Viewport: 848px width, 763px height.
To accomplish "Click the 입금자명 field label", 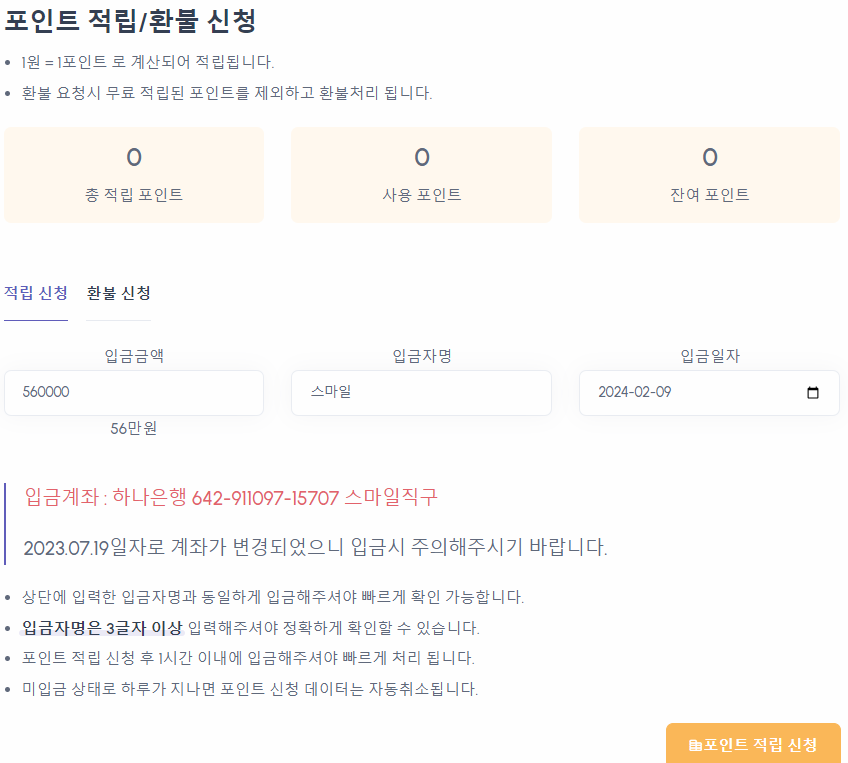I will pos(421,356).
